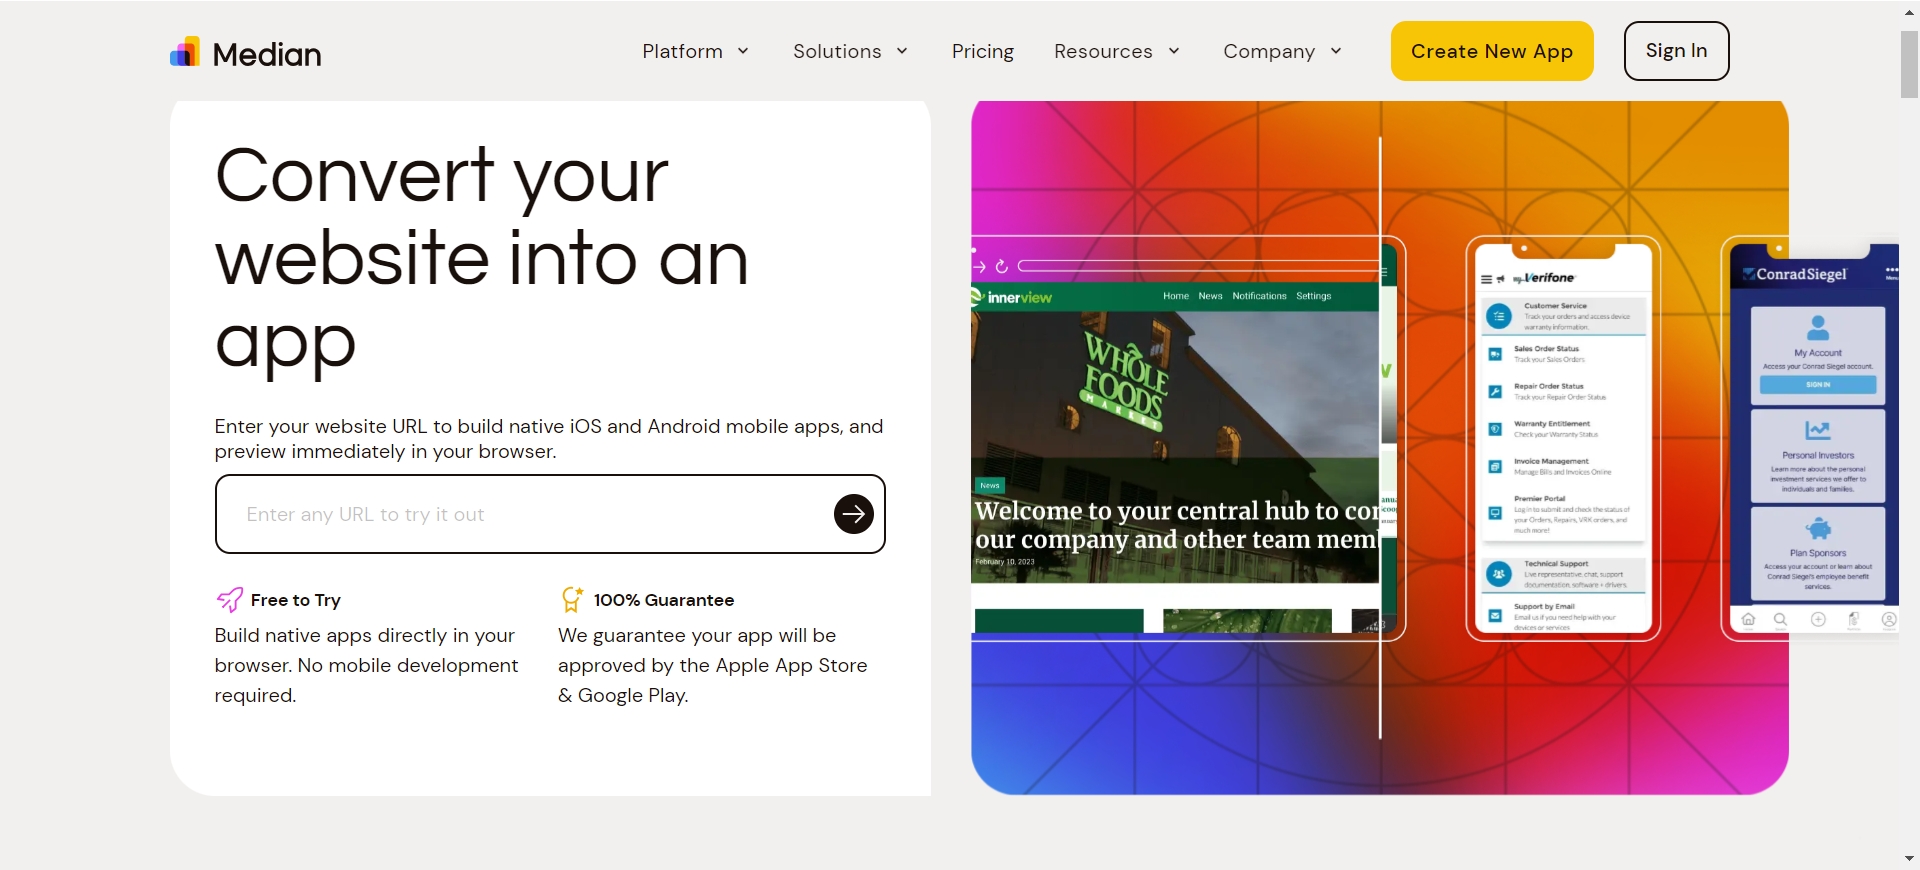This screenshot has height=870, width=1920.
Task: Click the Sign In button
Action: tap(1677, 51)
